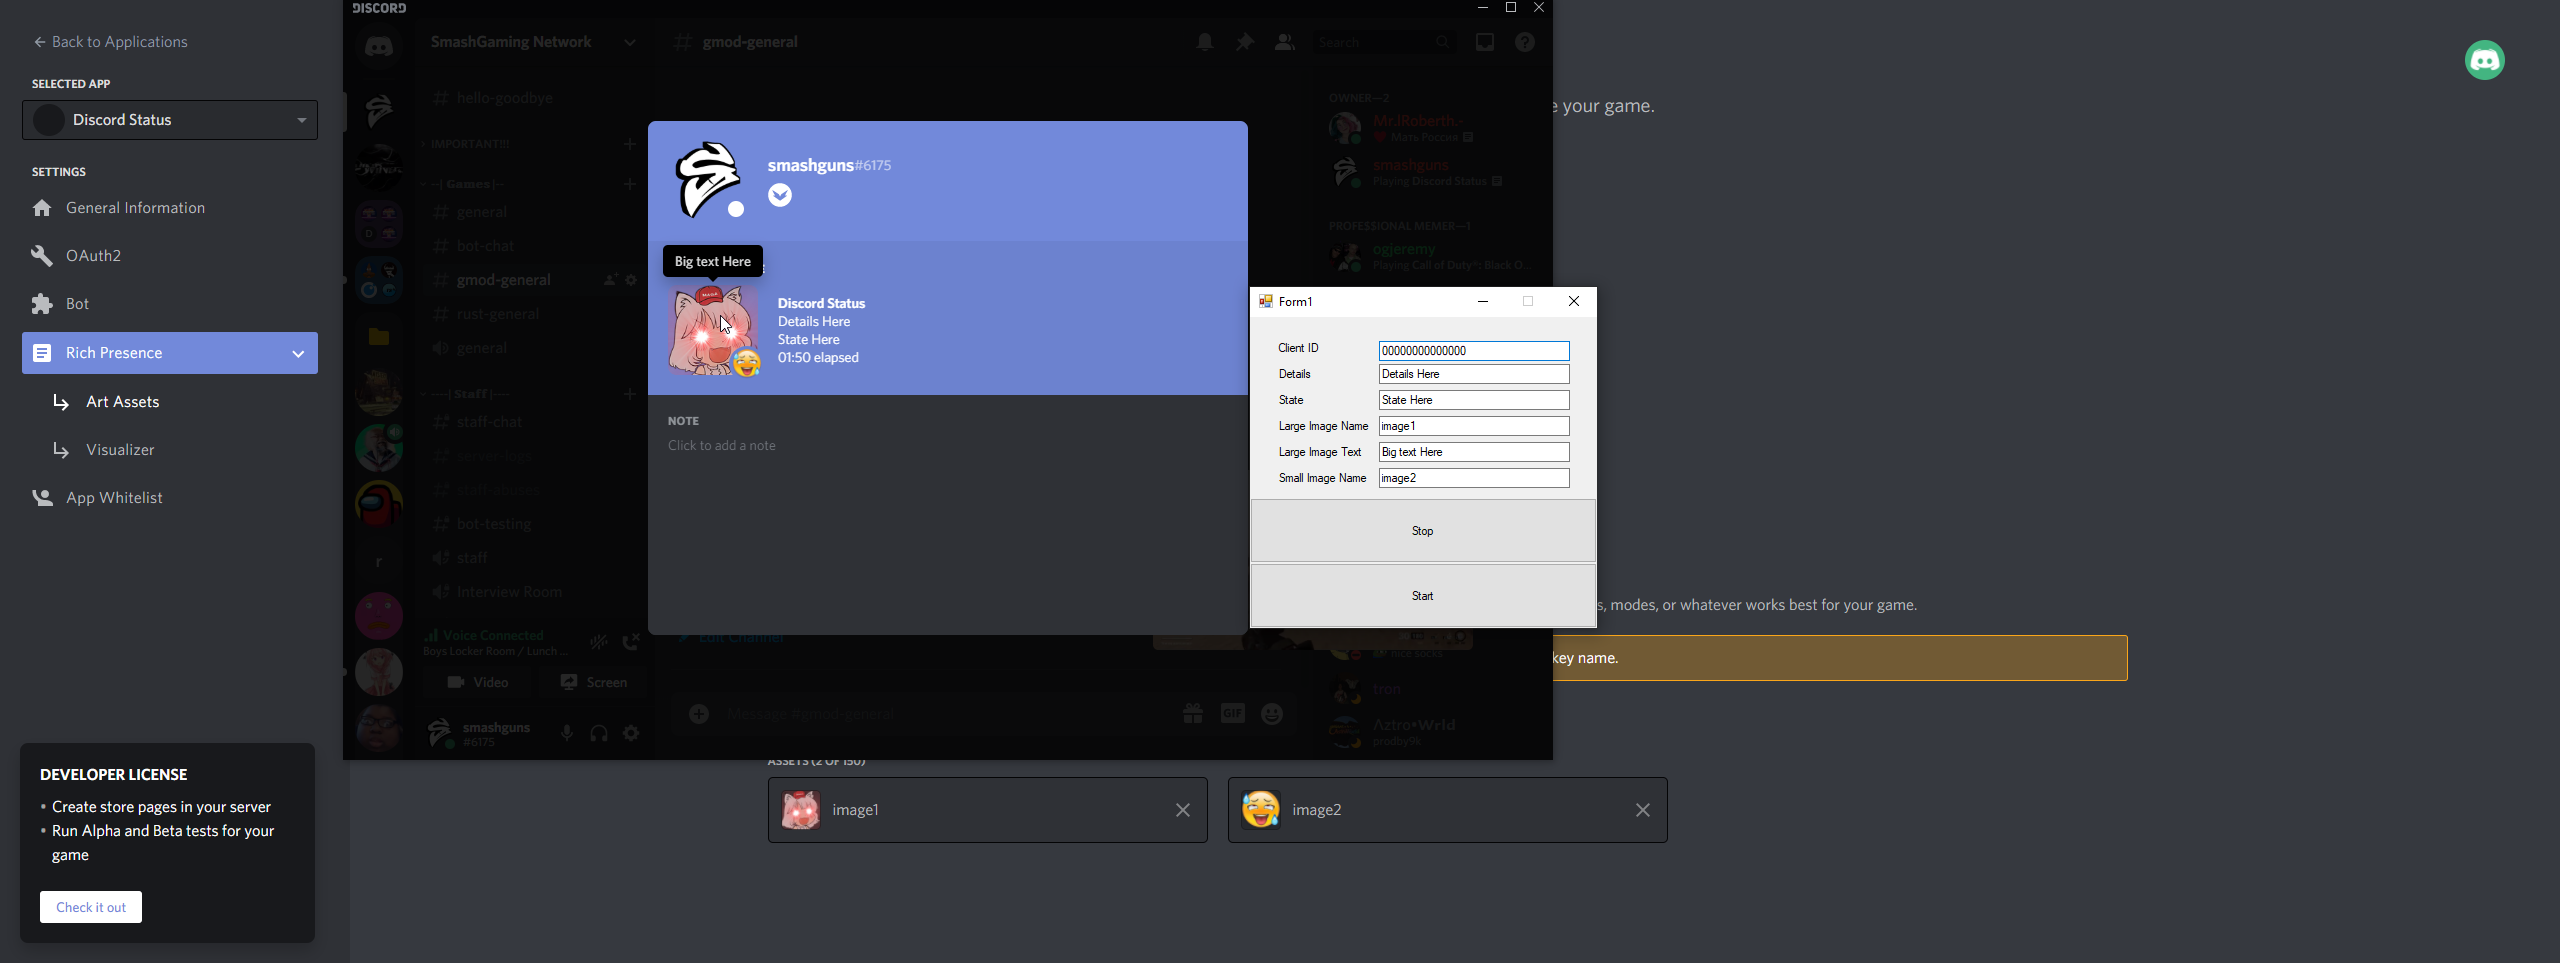Toggle member list icon in Discord
2560x963 pixels.
pos(1285,42)
